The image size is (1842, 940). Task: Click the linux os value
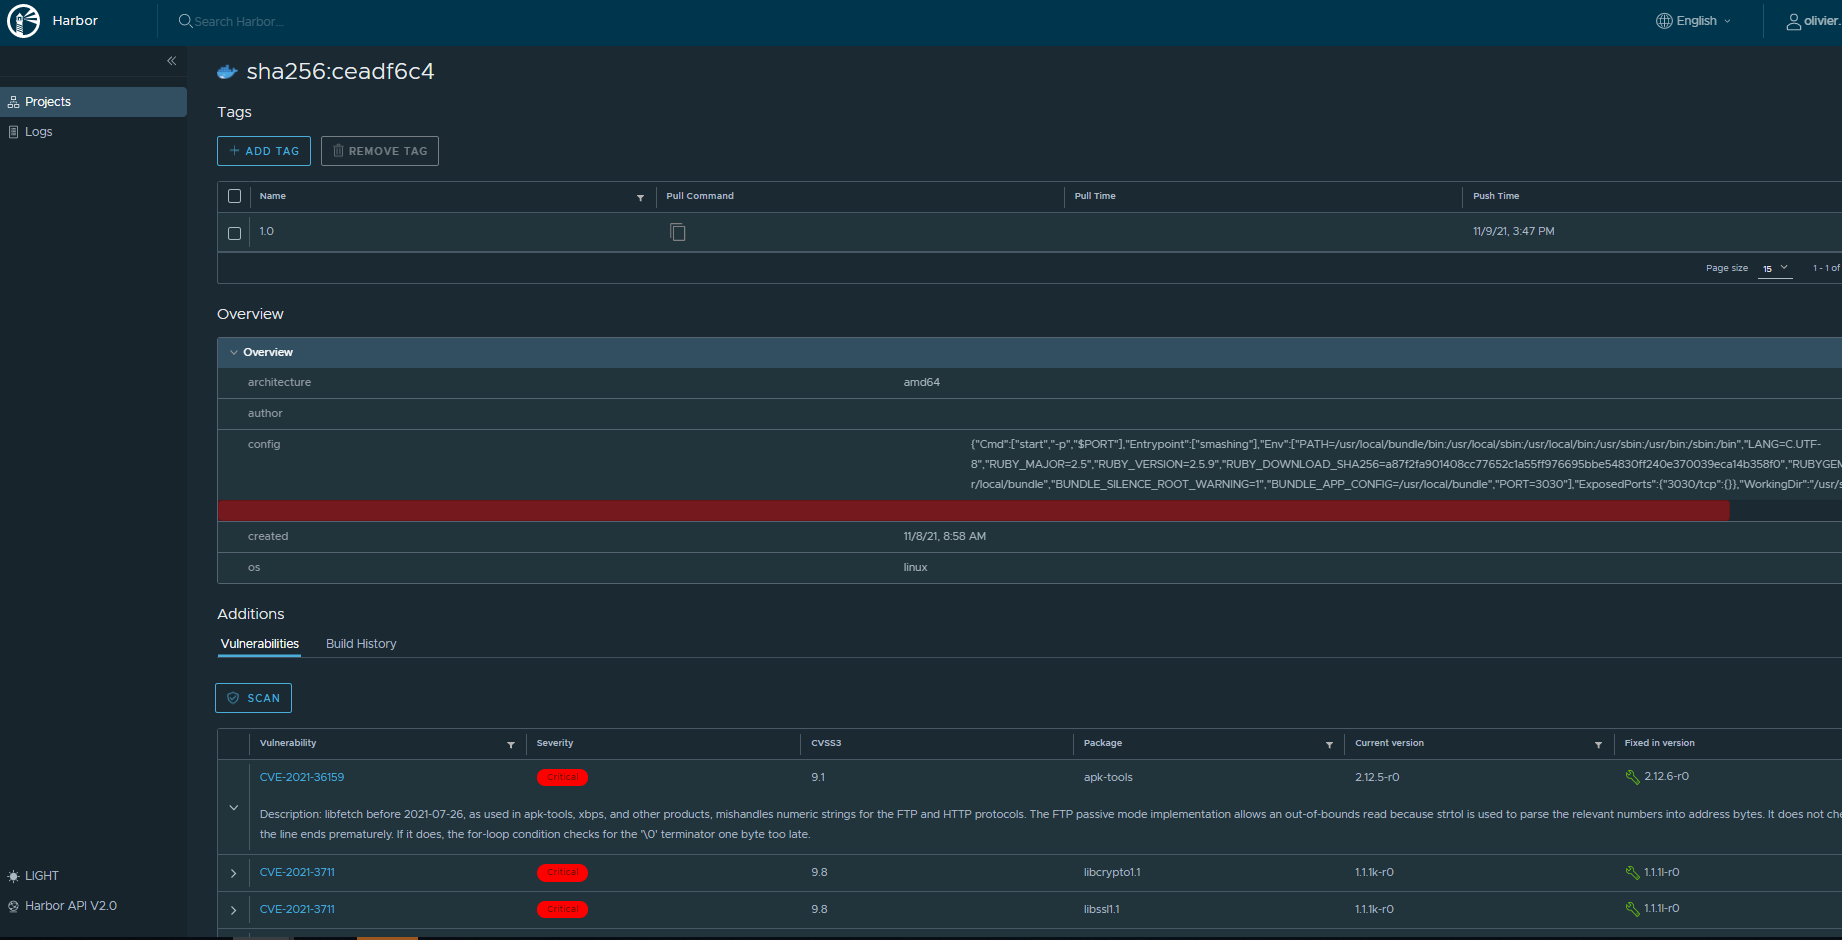[x=915, y=567]
